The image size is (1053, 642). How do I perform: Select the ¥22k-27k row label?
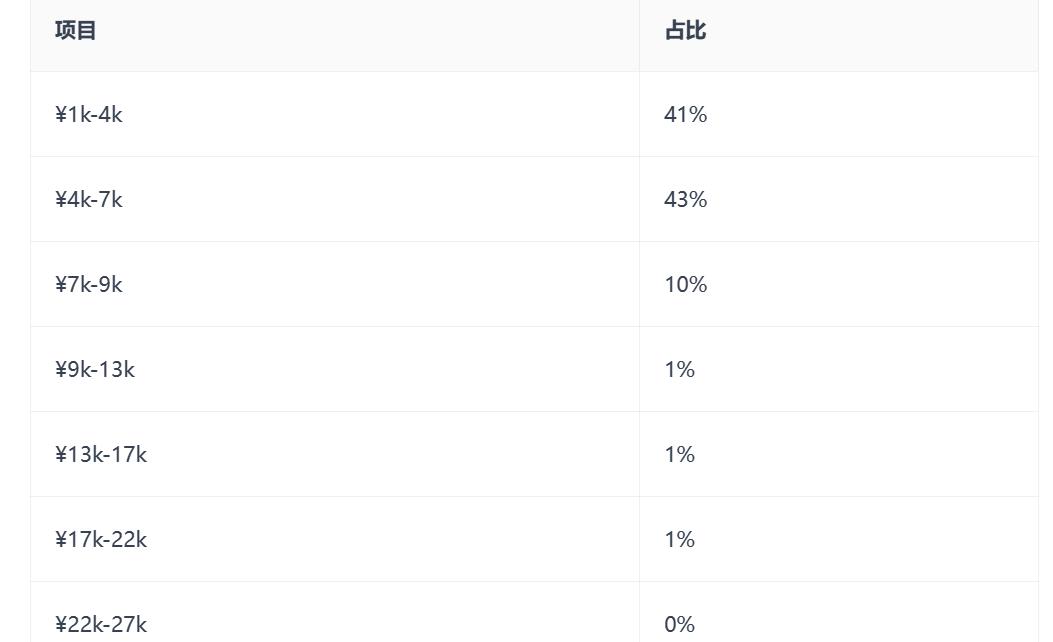(x=101, y=625)
